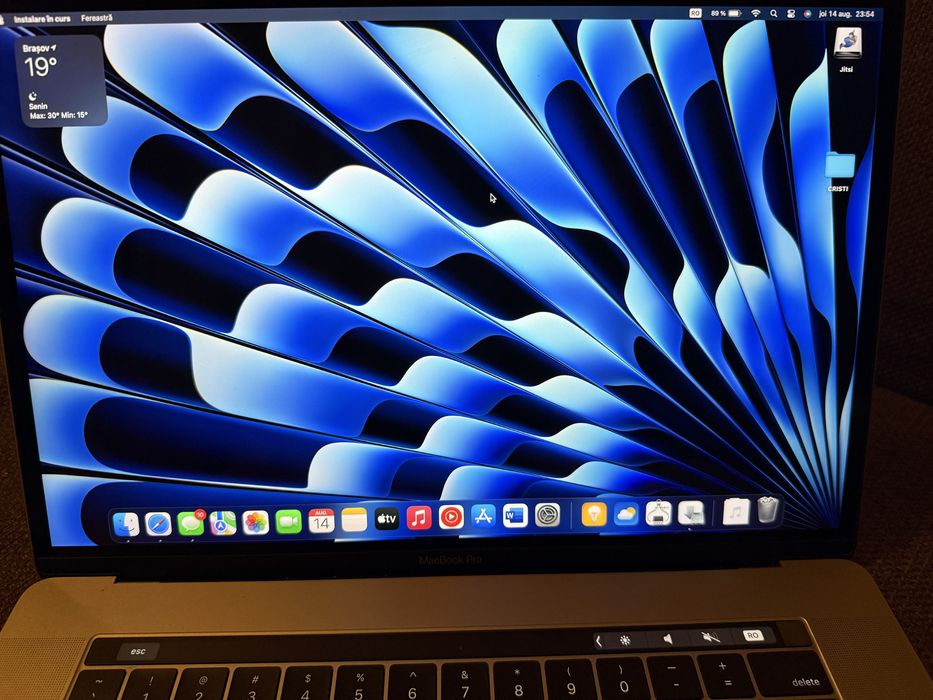Open the Trash in the Dock
This screenshot has height=700, width=933.
(x=768, y=510)
